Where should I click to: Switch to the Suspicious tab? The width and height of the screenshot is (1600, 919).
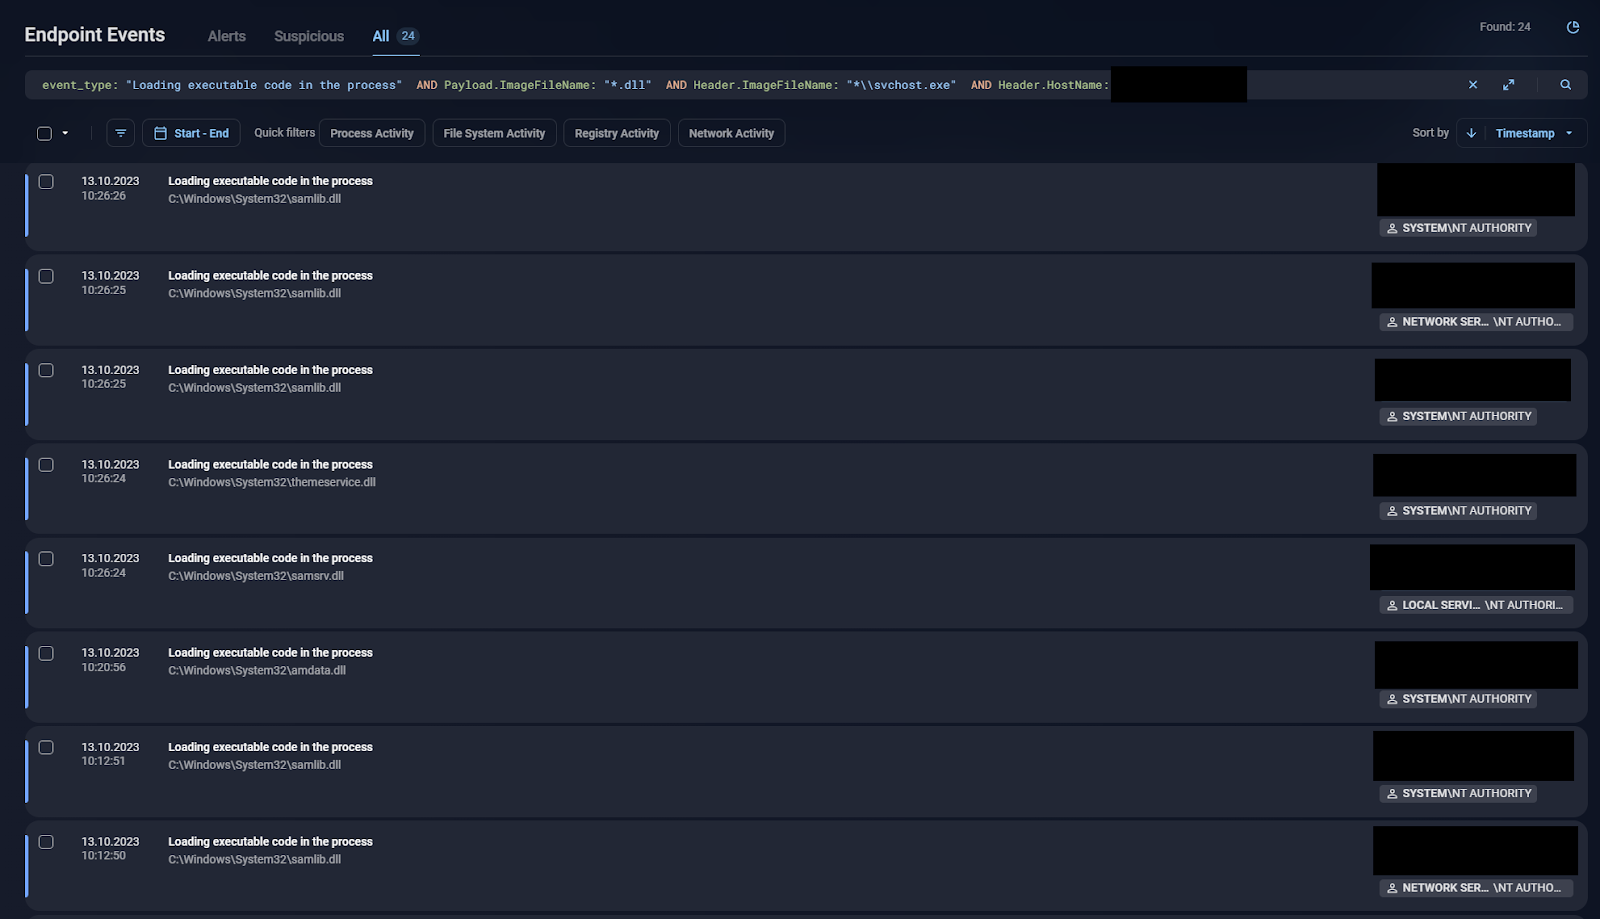coord(308,36)
